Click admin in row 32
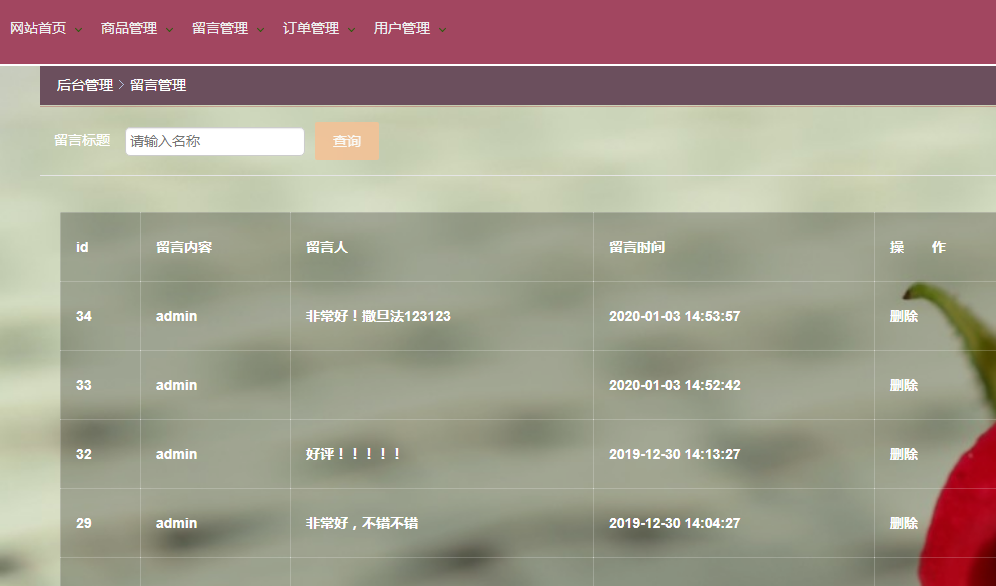The height and width of the screenshot is (586, 996). pos(177,454)
